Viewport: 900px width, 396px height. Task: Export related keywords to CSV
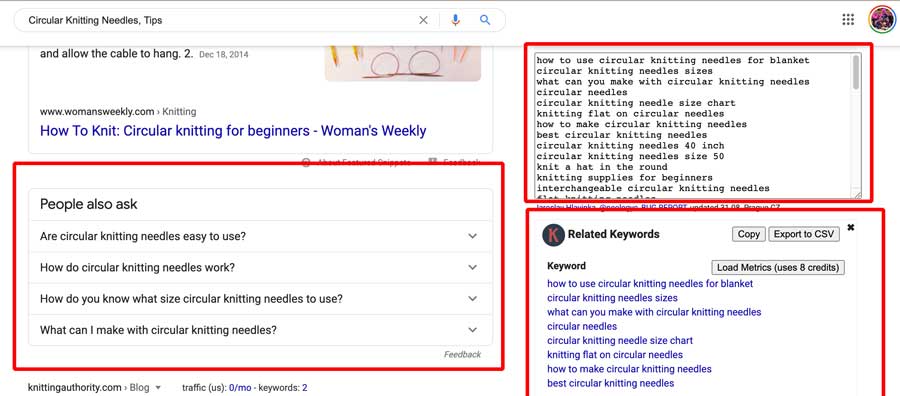pyautogui.click(x=804, y=234)
